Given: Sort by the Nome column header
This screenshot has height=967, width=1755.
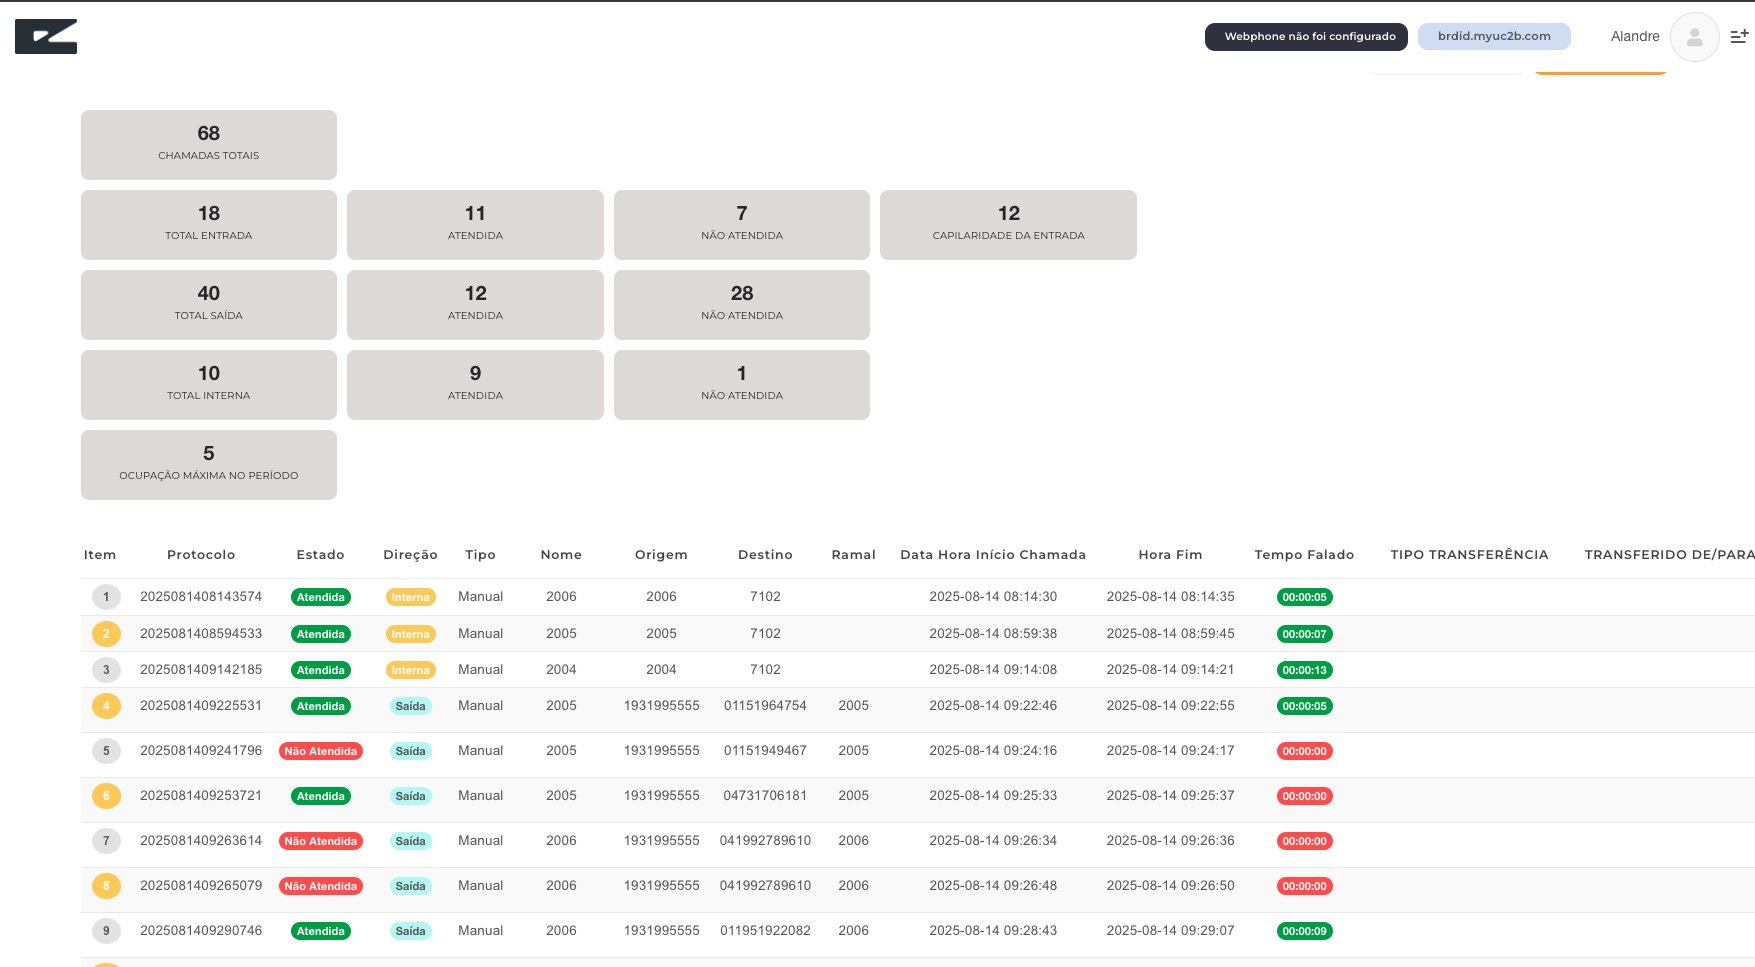Looking at the screenshot, I should click(561, 555).
